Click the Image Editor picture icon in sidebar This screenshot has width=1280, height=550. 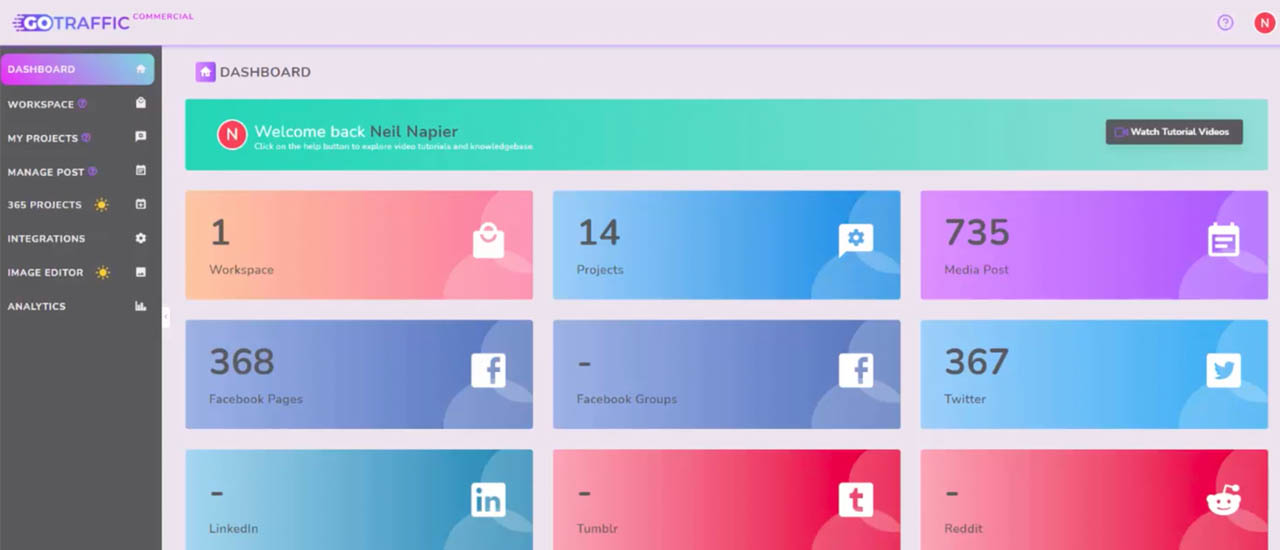coord(141,272)
